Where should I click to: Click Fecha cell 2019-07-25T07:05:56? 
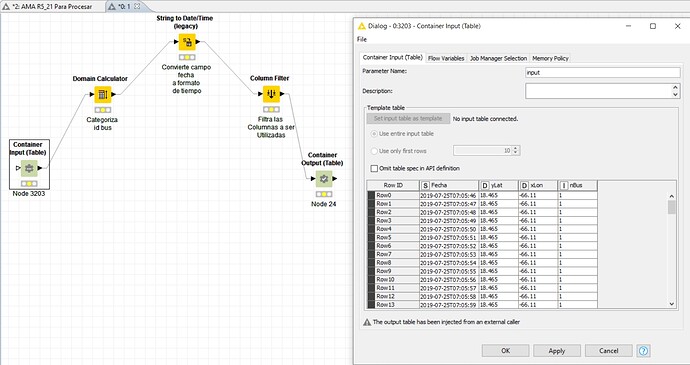click(449, 280)
